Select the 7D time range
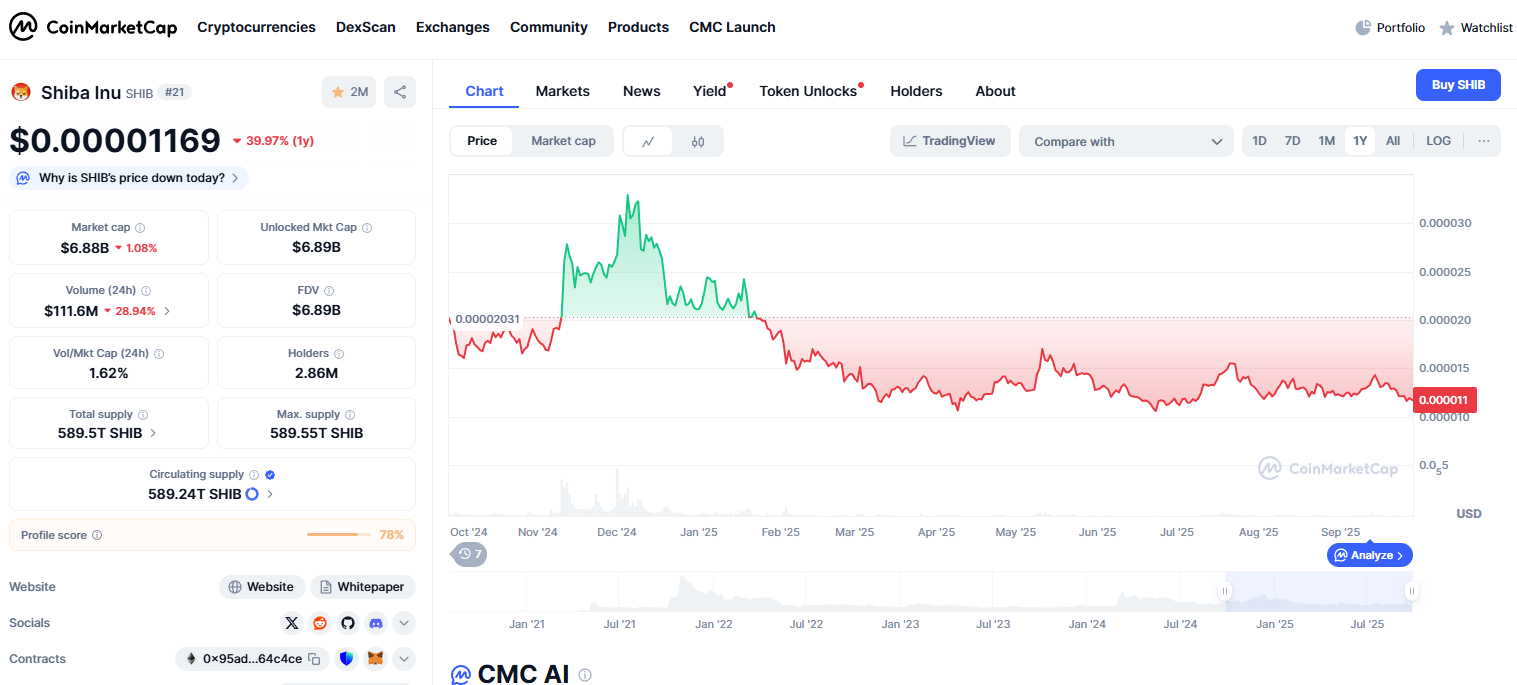 click(x=1292, y=141)
